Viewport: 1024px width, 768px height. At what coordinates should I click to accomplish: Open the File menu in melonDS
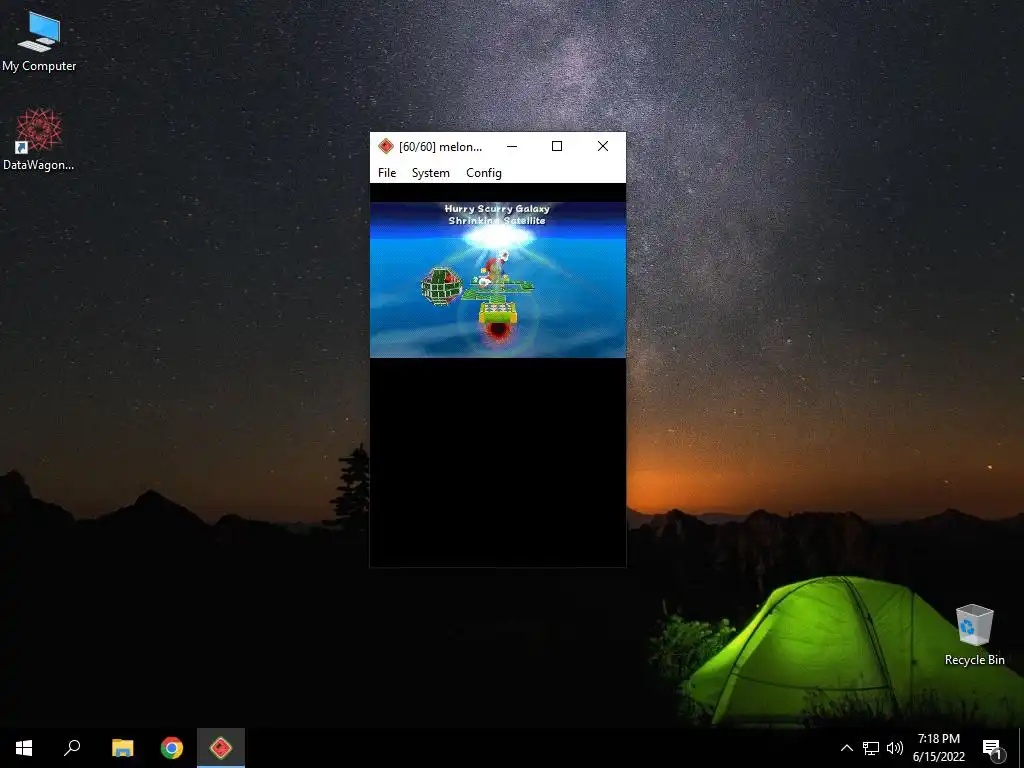tap(387, 172)
